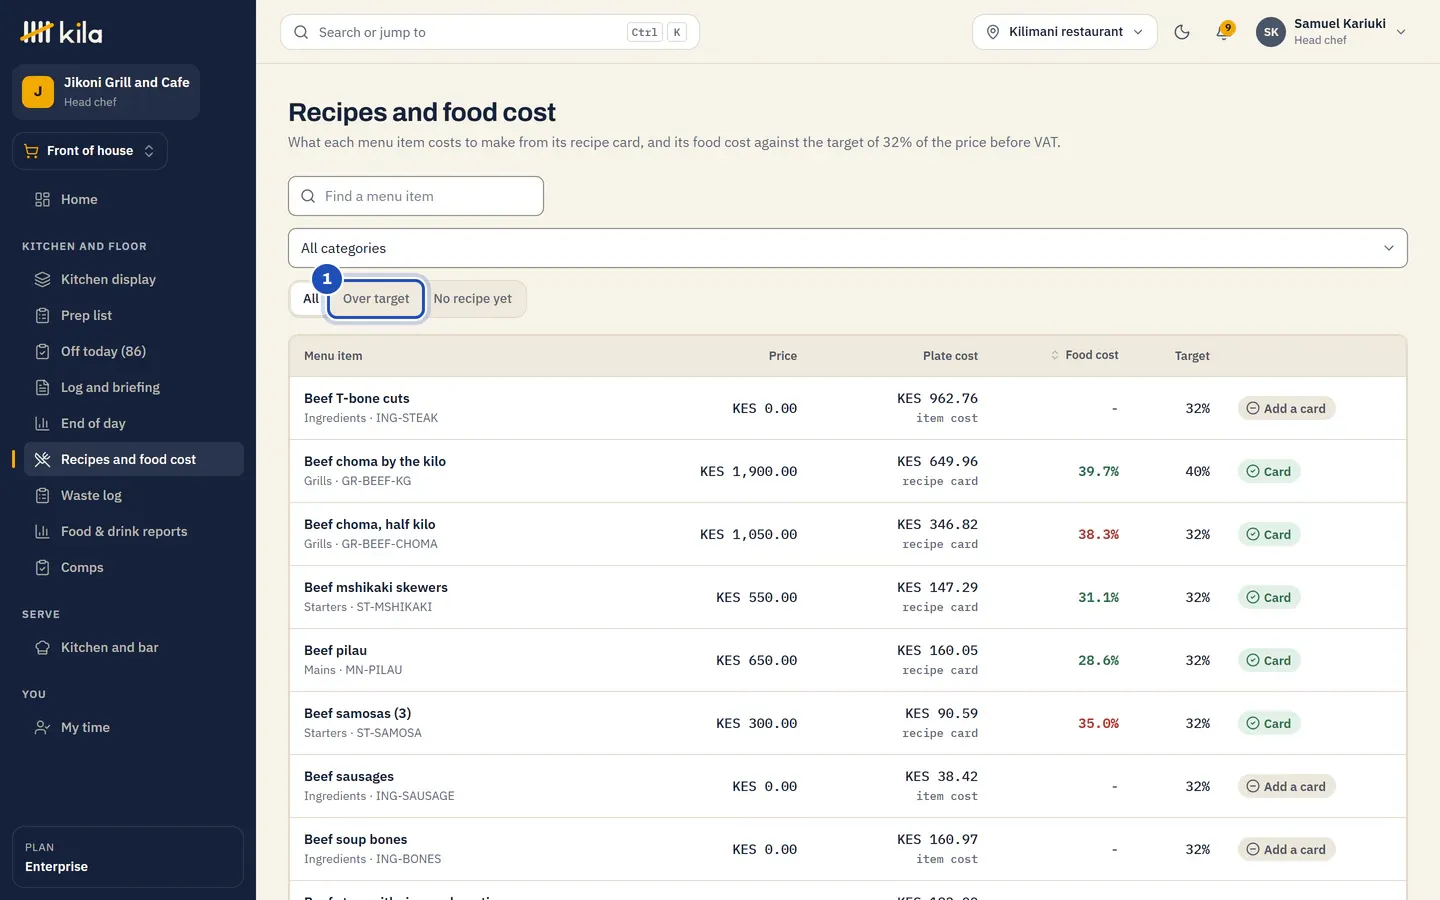Open Card for Beef samosas (3)

1269,723
